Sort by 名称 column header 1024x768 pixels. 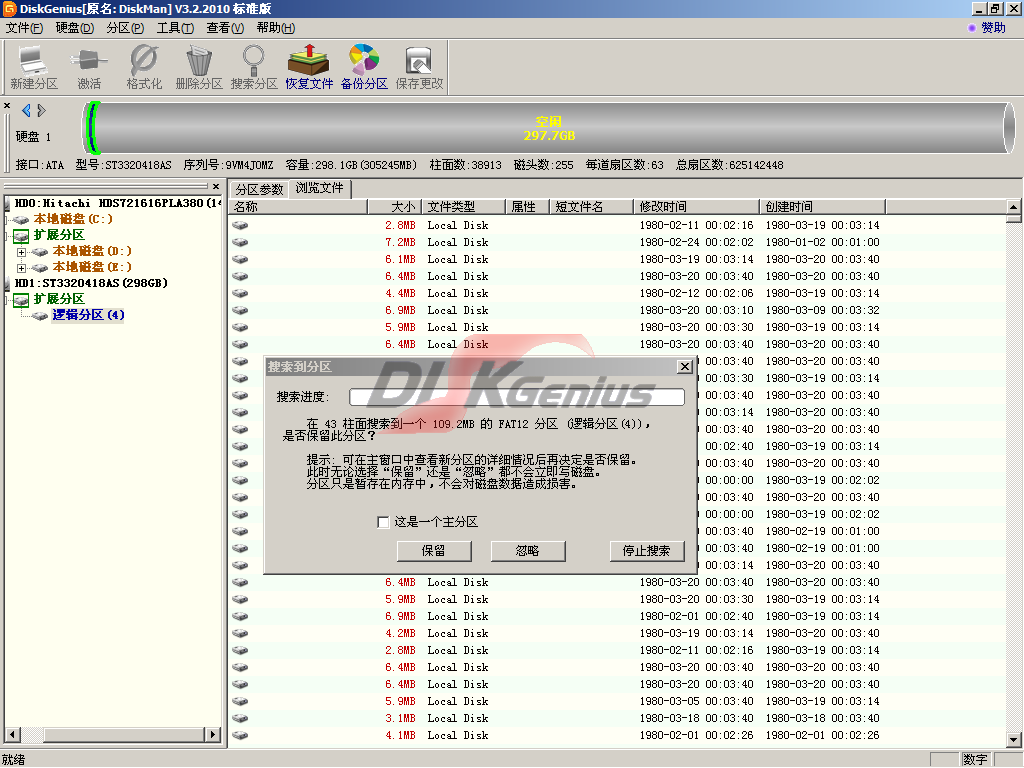point(298,206)
